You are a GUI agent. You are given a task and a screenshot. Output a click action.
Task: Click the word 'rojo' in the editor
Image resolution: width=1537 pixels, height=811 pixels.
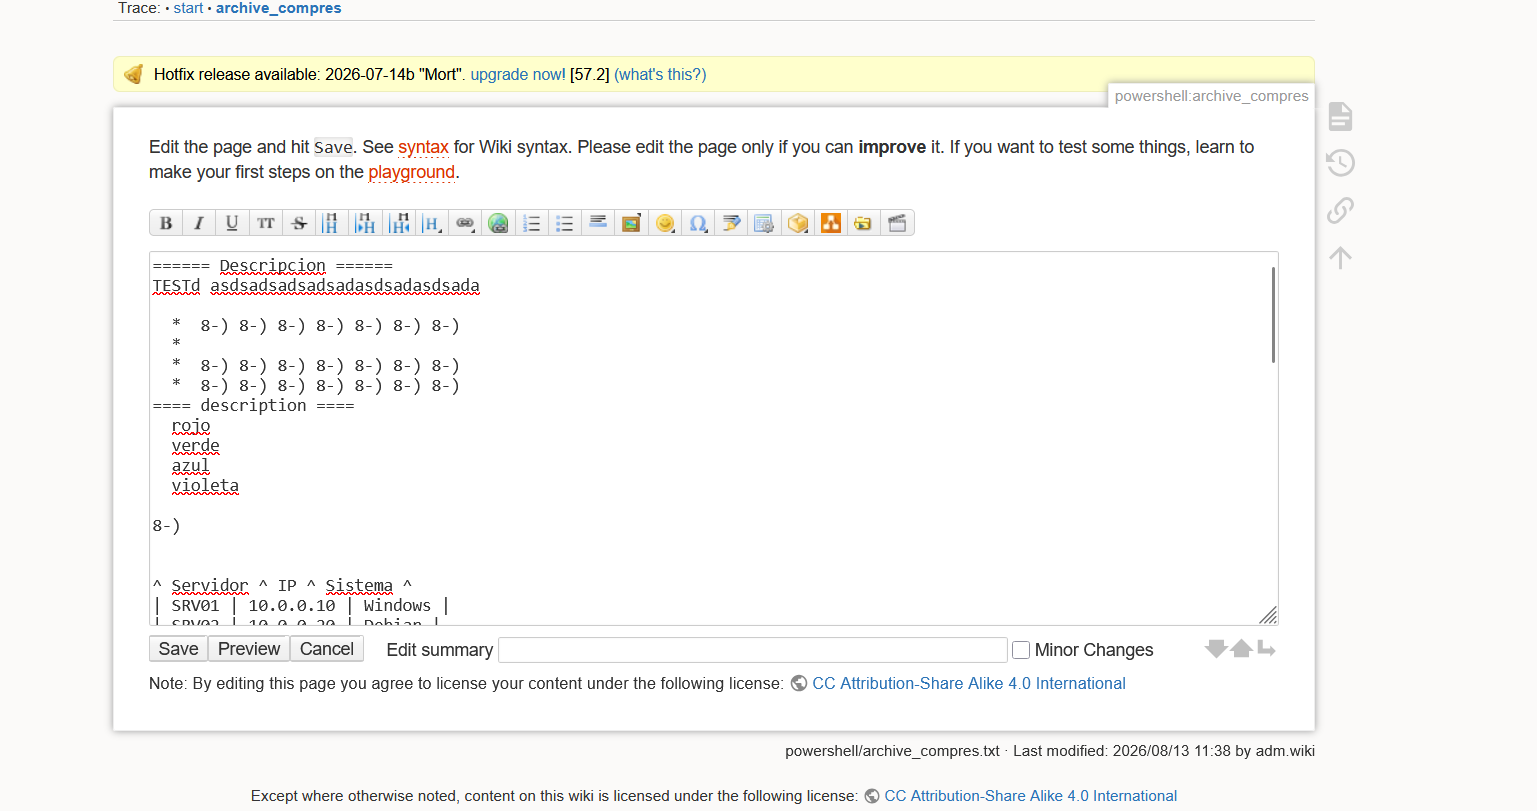(x=191, y=426)
